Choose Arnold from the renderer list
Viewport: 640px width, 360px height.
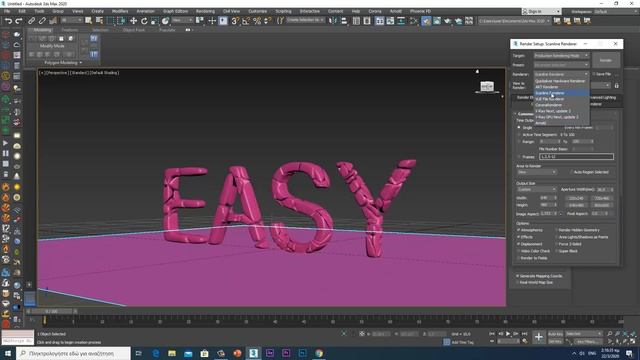[x=561, y=123]
